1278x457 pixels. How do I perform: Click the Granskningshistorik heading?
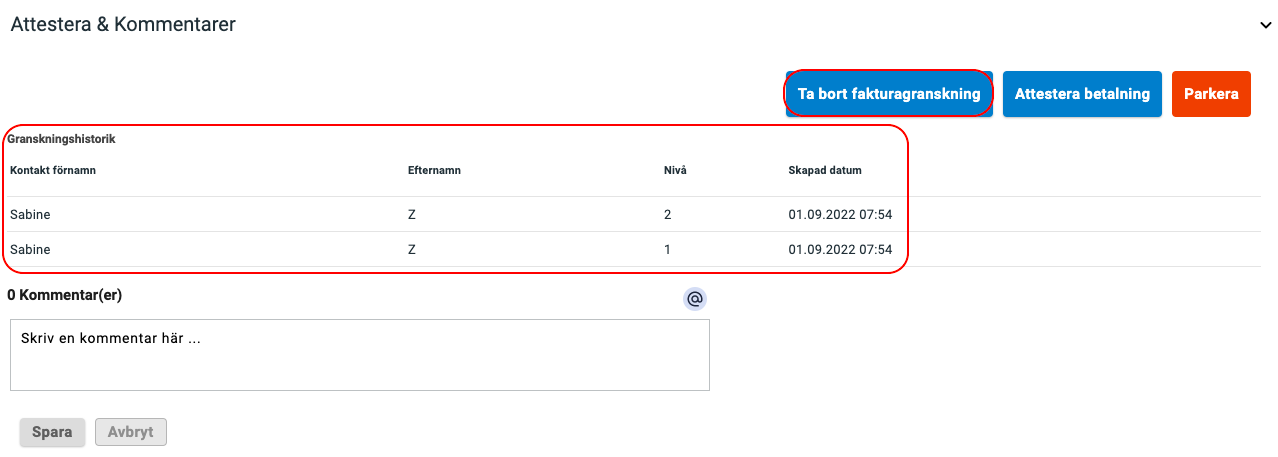[x=61, y=139]
